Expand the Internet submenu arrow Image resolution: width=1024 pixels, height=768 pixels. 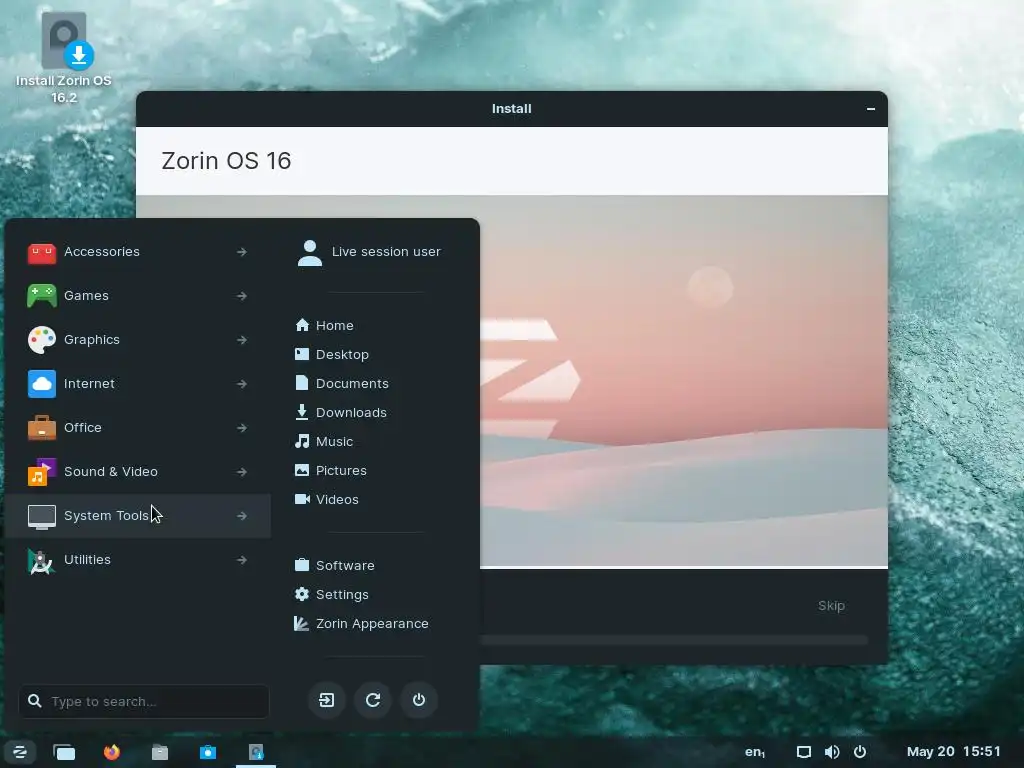coord(242,383)
